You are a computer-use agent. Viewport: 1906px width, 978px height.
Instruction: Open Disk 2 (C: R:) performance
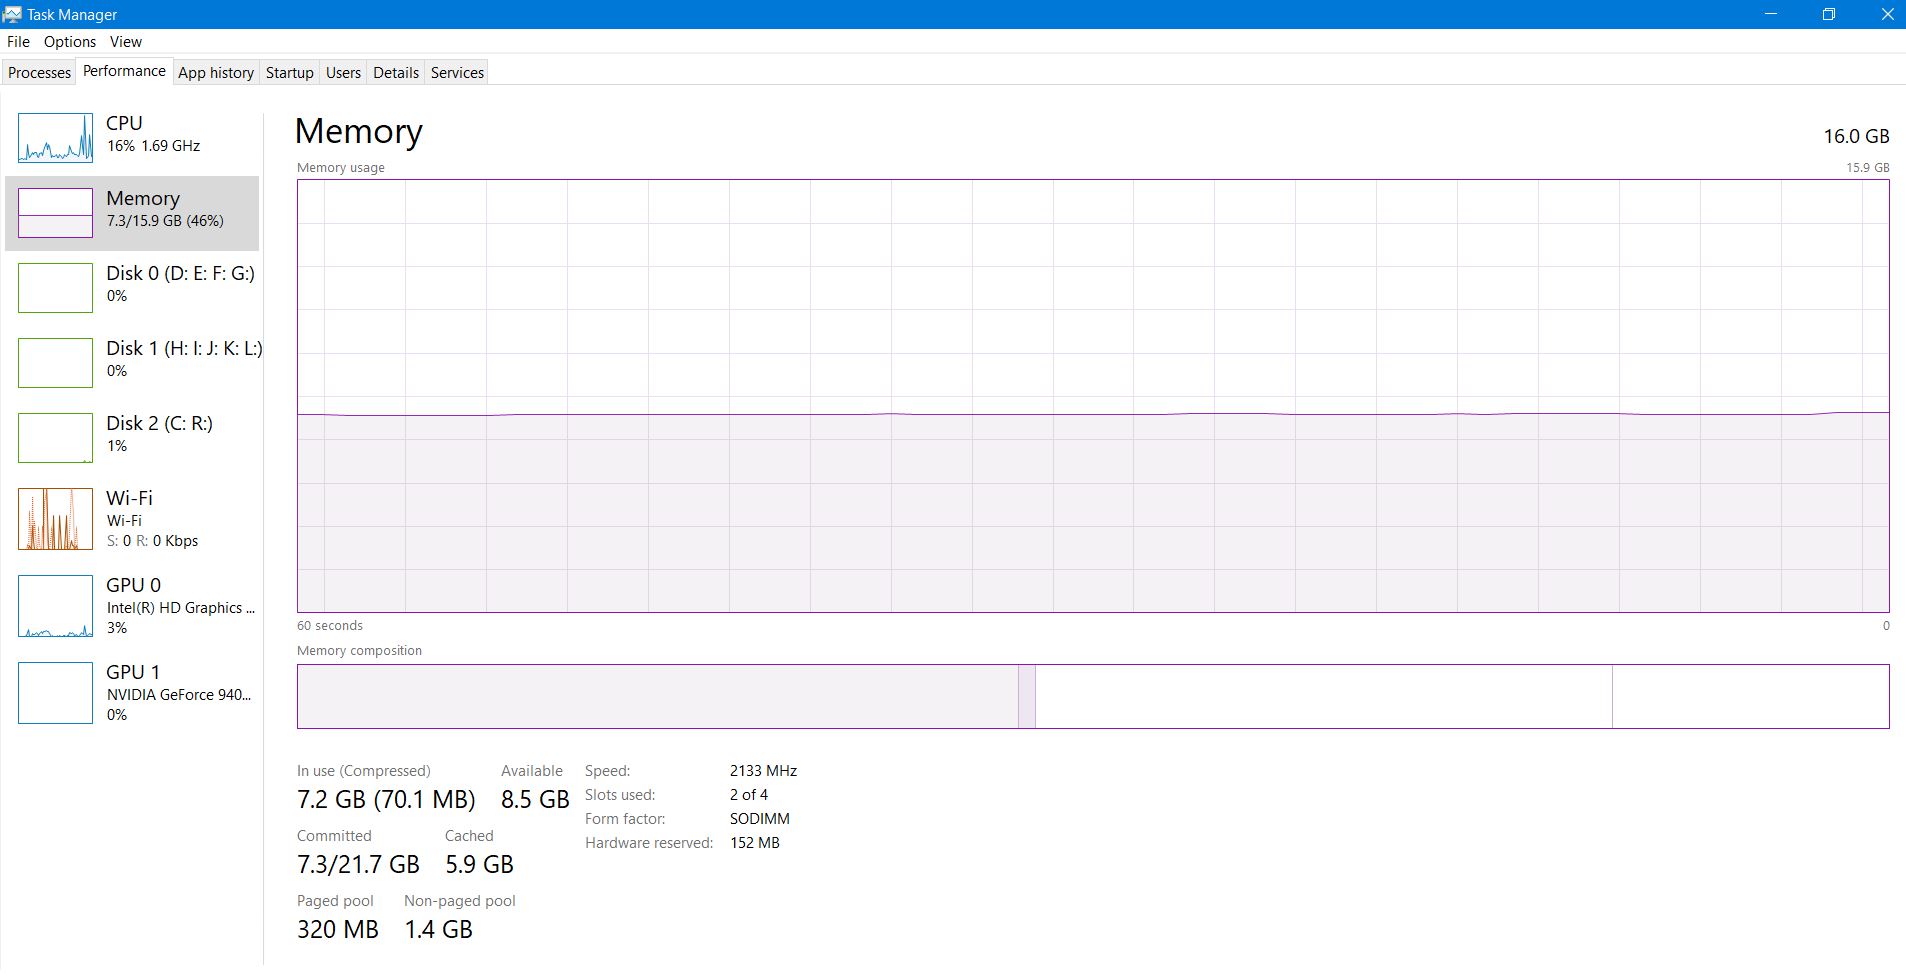(132, 437)
